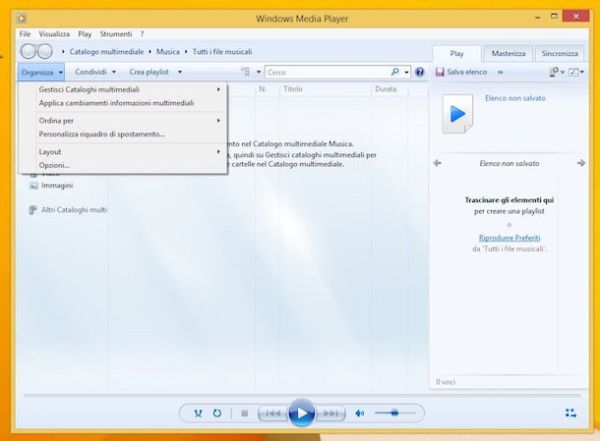Click into the Cerca search field
The height and width of the screenshot is (441, 600).
(x=325, y=72)
